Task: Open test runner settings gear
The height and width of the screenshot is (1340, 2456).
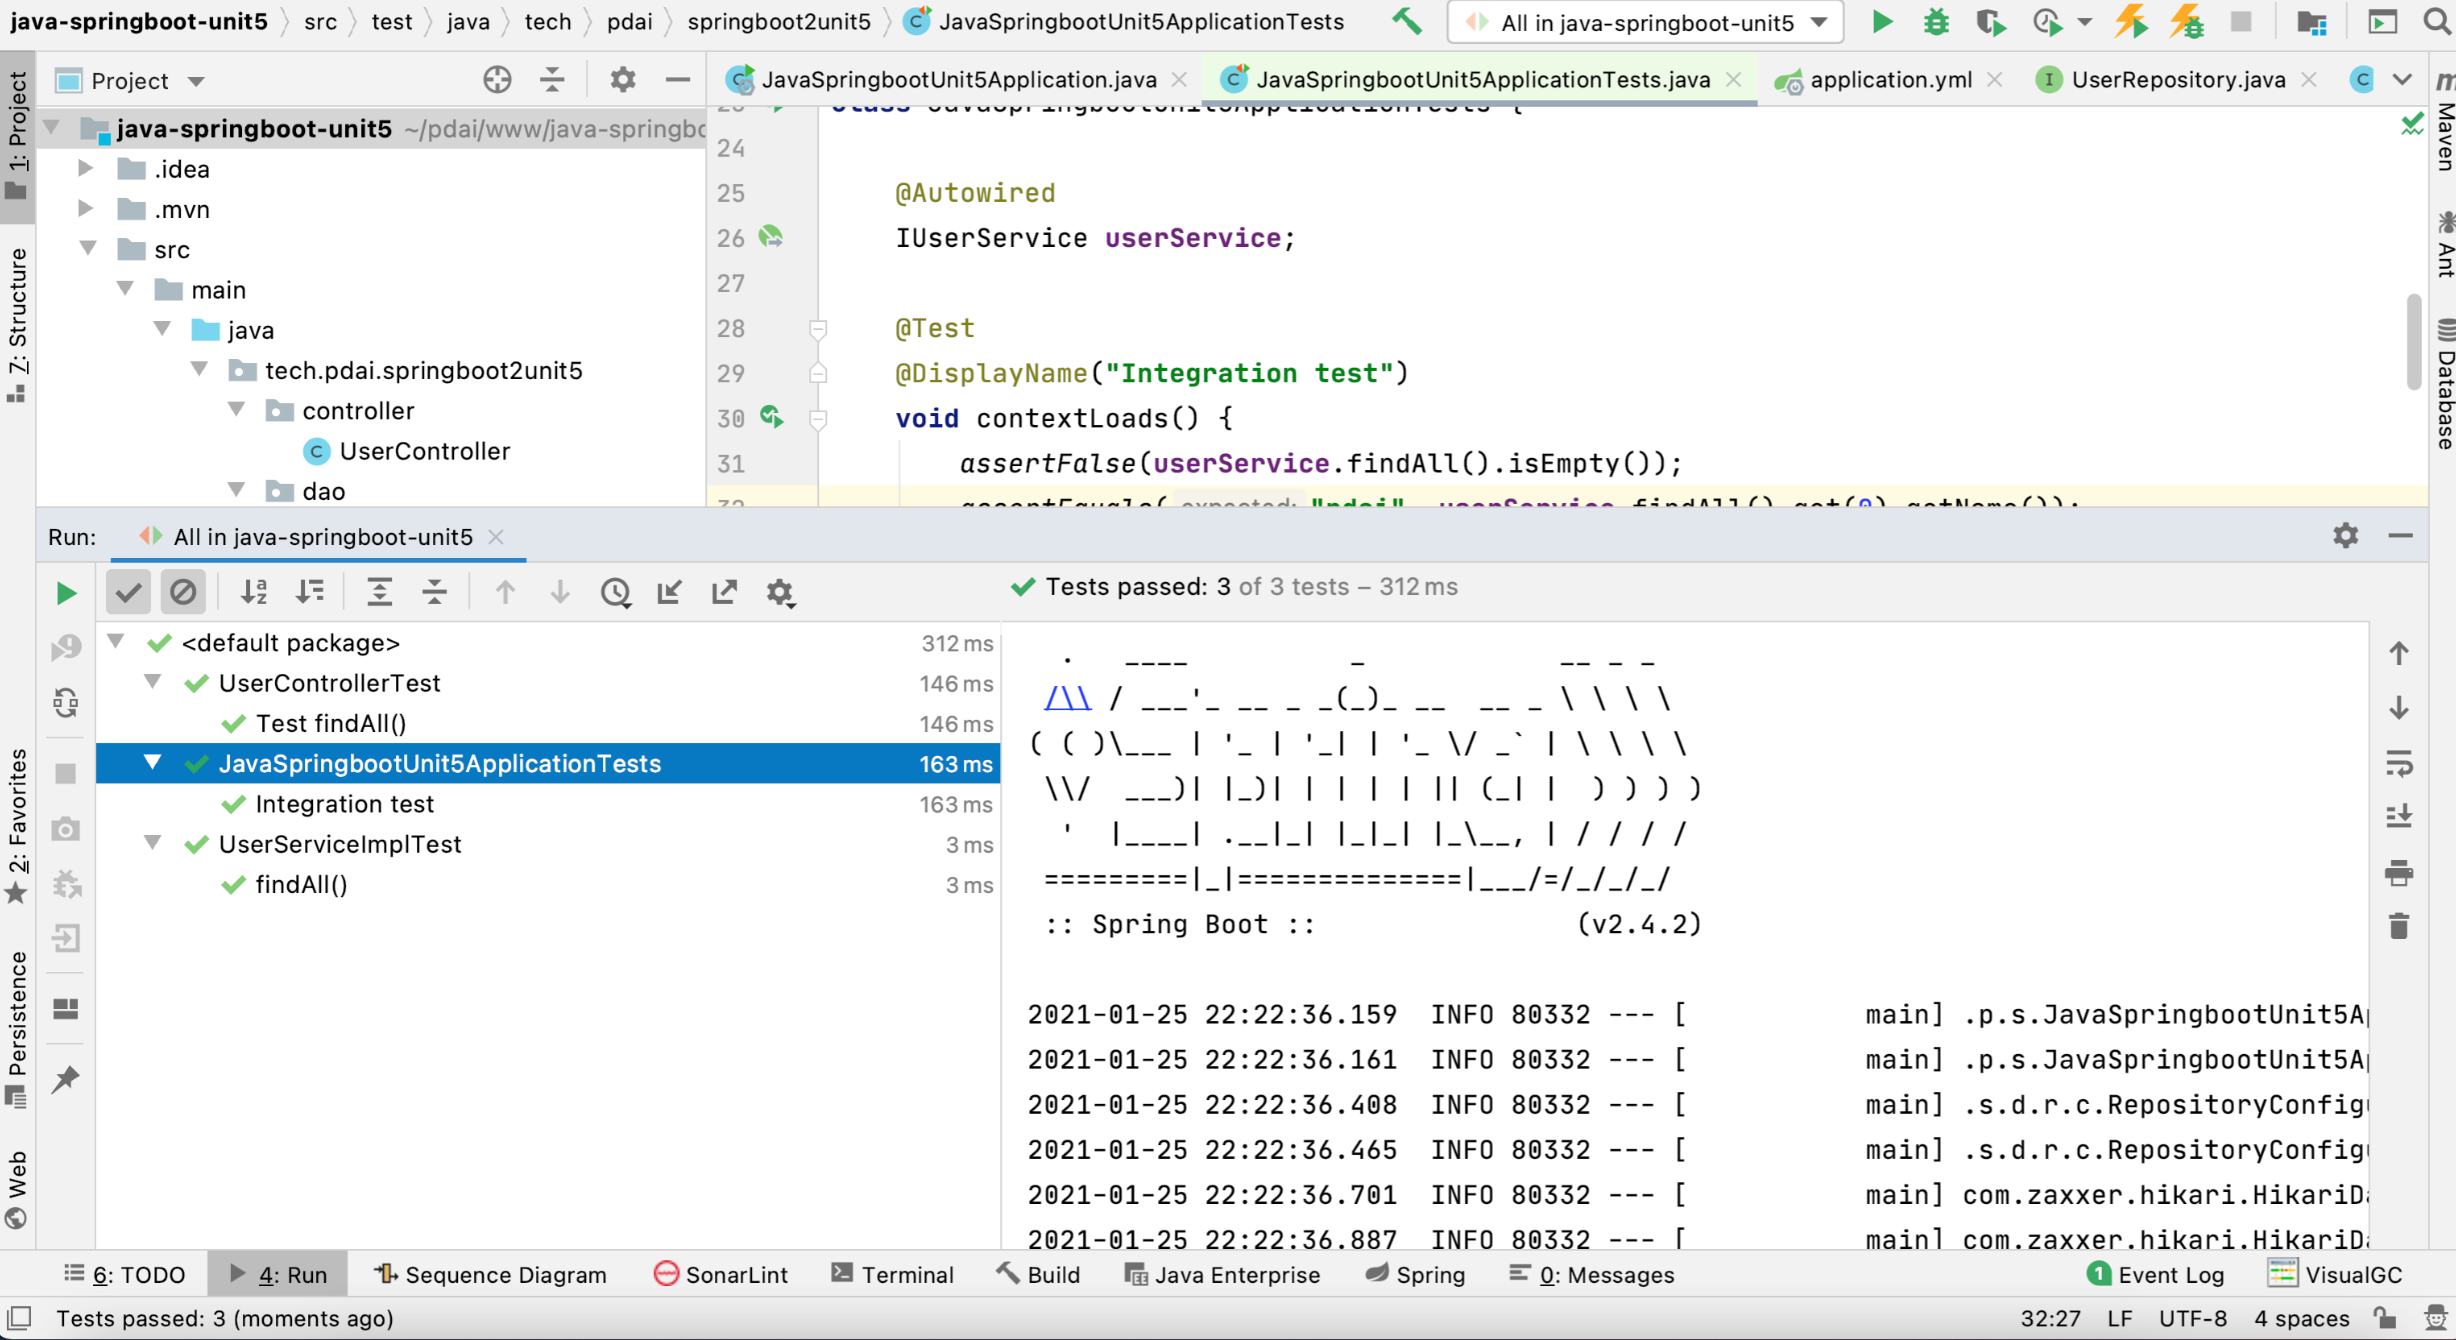Action: tap(780, 592)
